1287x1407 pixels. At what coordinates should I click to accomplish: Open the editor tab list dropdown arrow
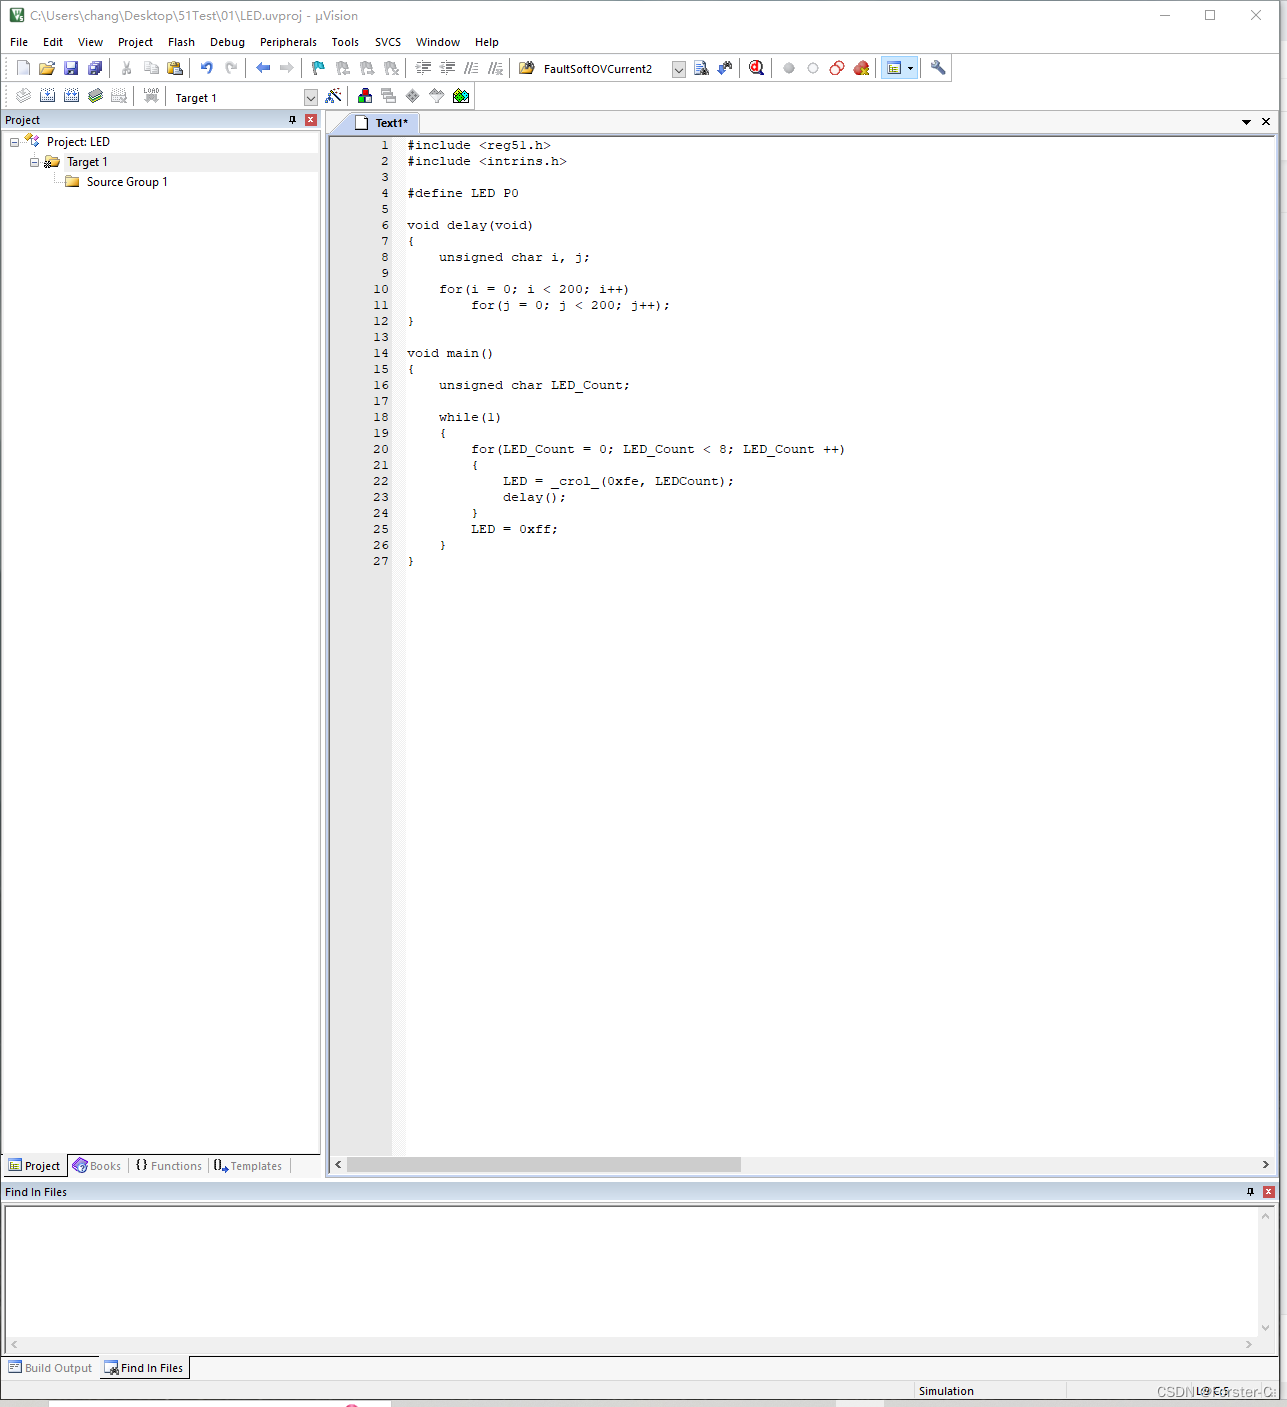click(x=1246, y=122)
